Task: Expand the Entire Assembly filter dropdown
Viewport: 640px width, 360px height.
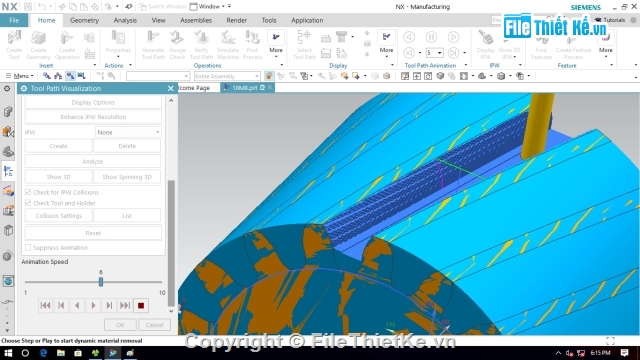Action: [227, 76]
